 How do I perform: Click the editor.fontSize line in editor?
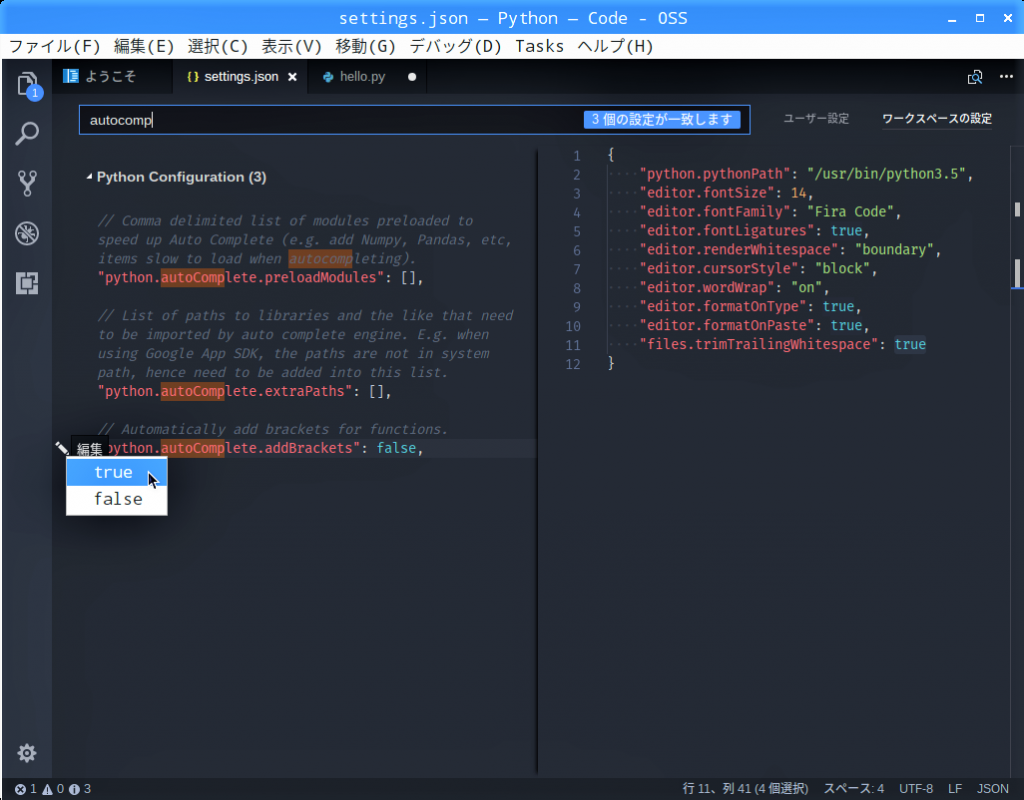pyautogui.click(x=726, y=193)
